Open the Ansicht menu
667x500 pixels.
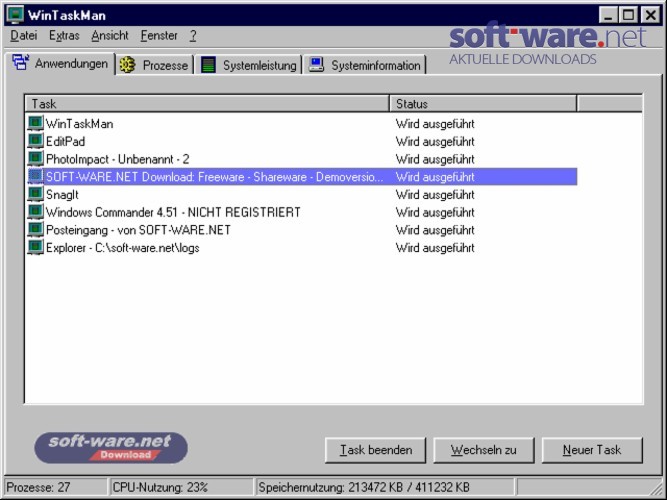(x=110, y=35)
